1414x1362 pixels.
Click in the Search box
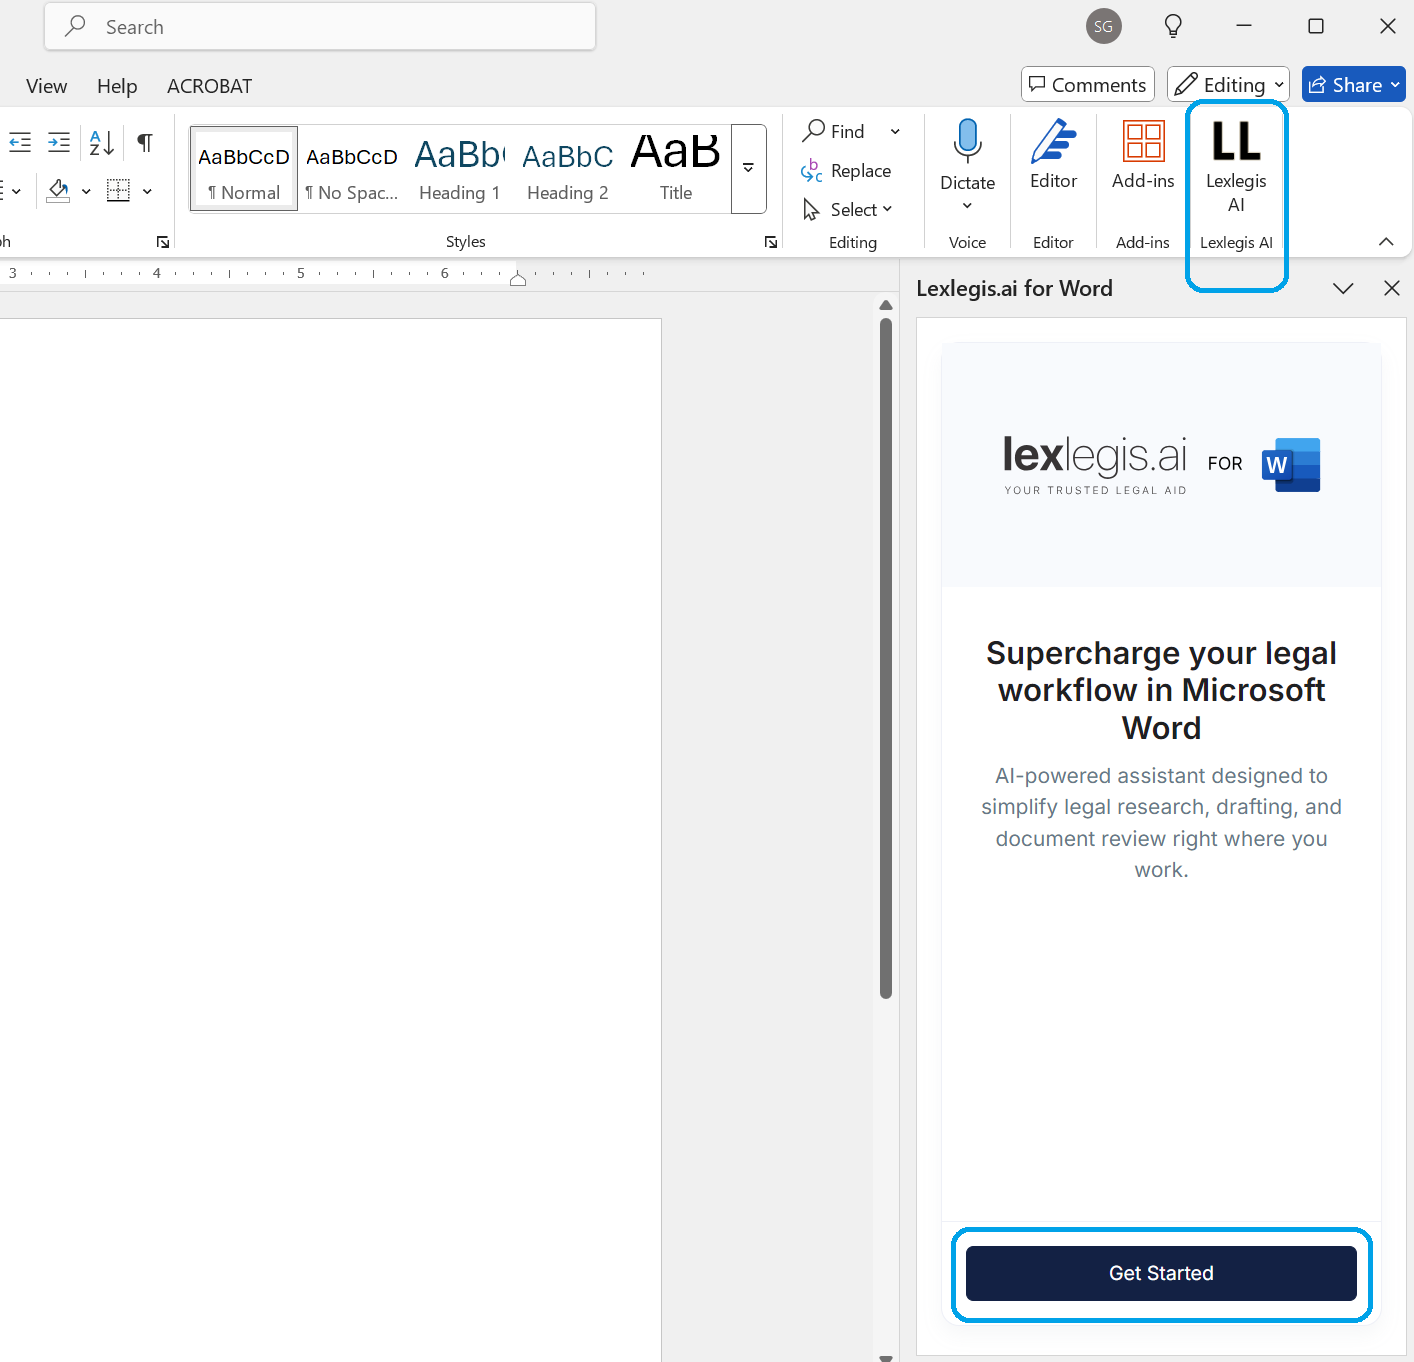(x=320, y=27)
